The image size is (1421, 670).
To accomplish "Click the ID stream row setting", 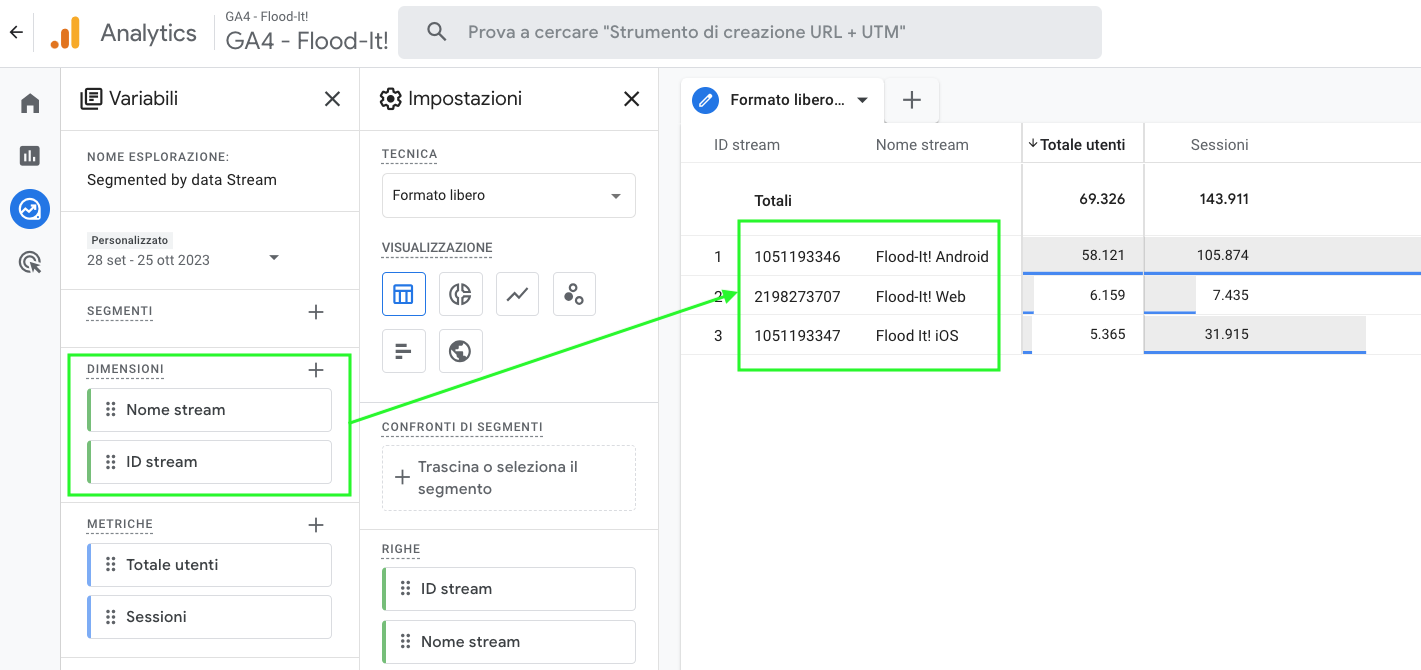I will click(x=509, y=589).
